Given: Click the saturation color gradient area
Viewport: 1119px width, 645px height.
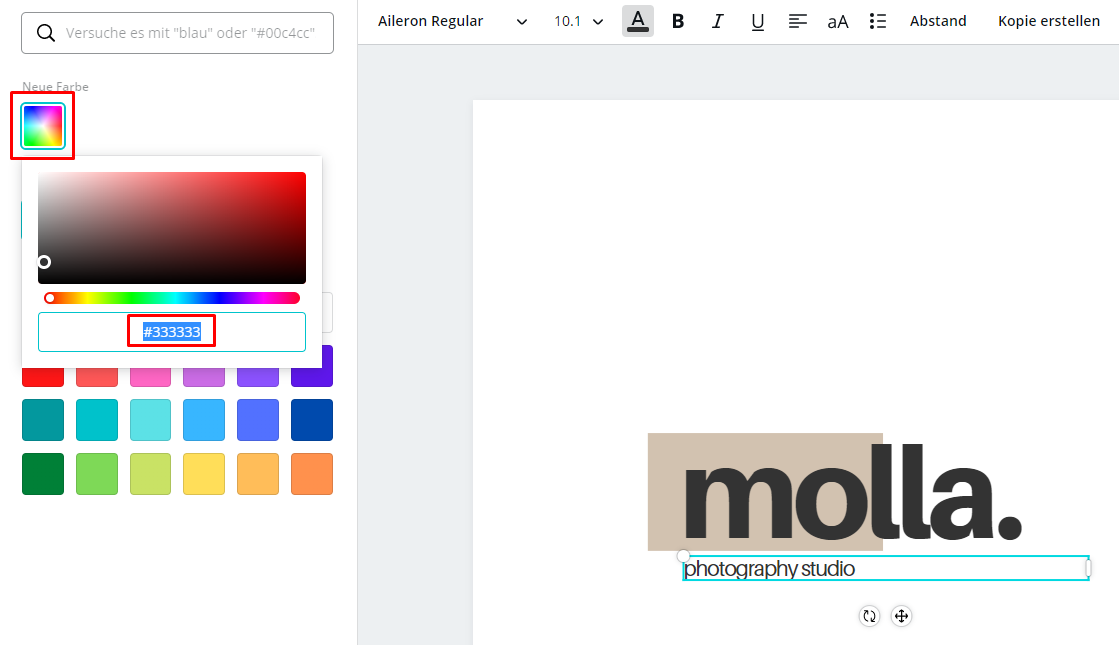Looking at the screenshot, I should [x=172, y=228].
